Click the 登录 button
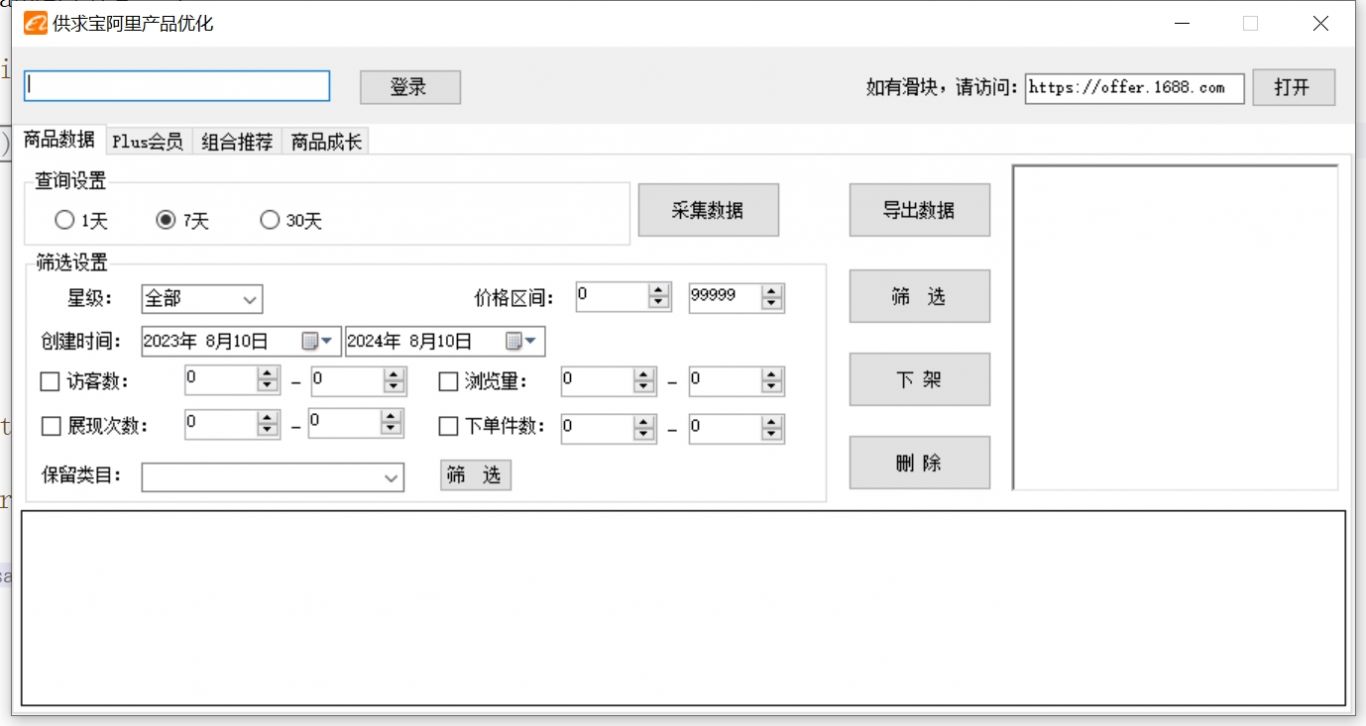 (410, 87)
